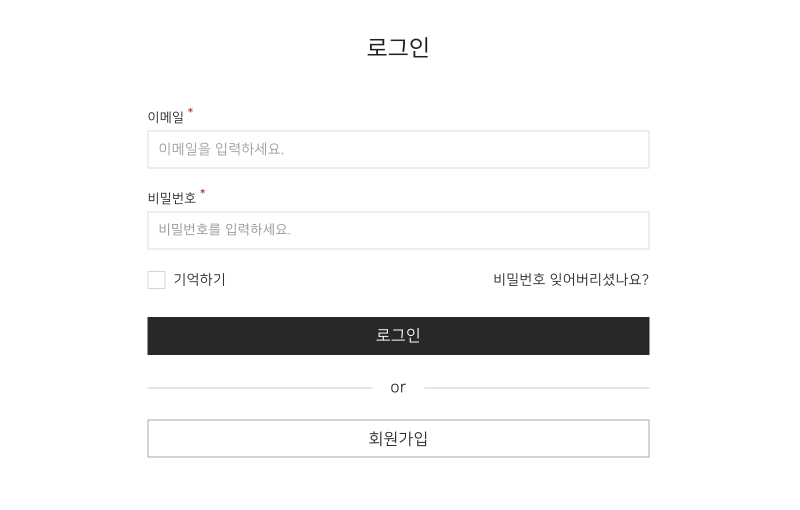Click the 회원가입 button
Viewport: 800px width, 510px height.
pos(398,438)
